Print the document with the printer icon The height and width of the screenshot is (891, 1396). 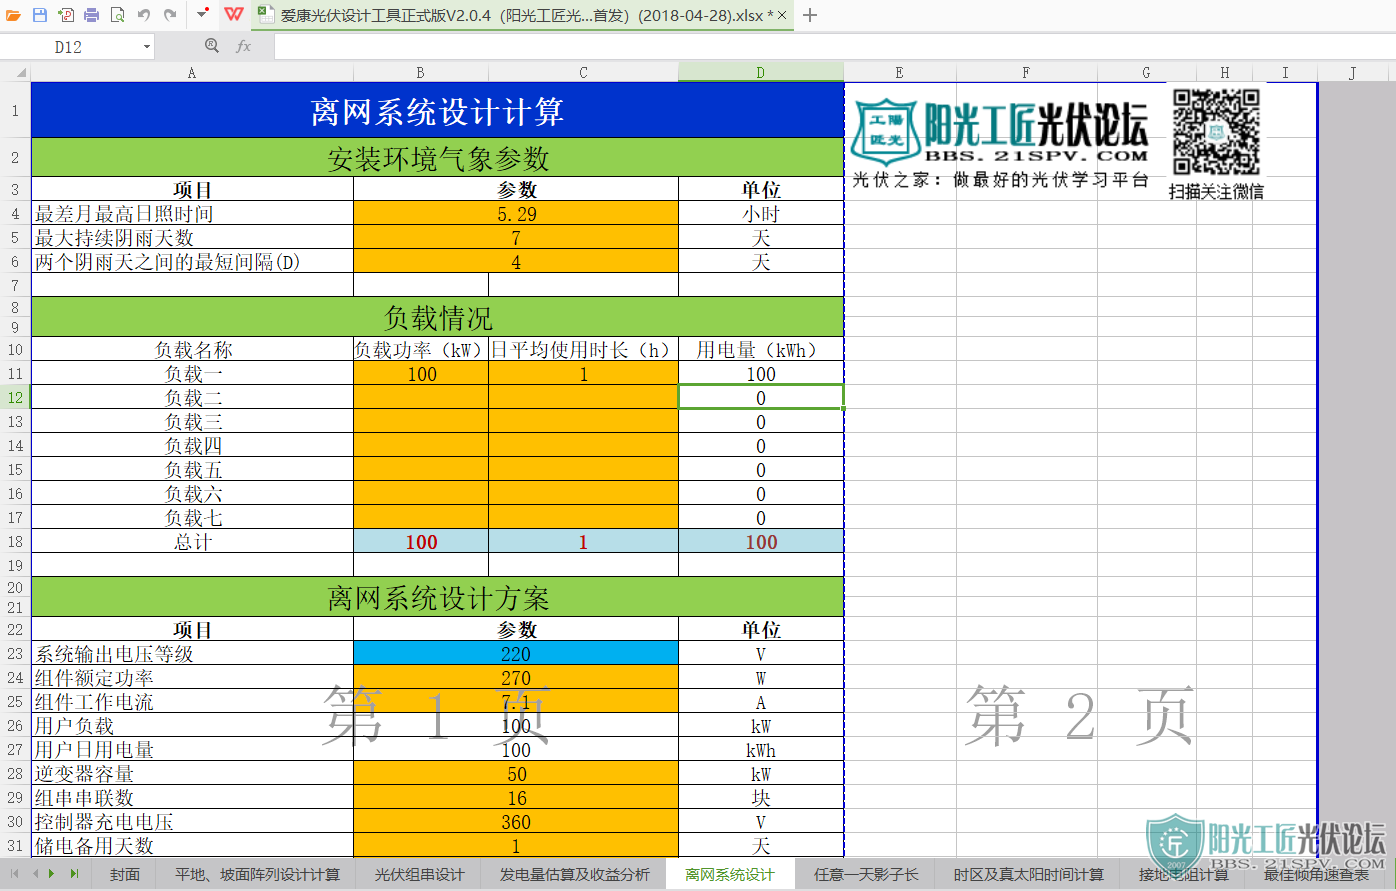click(92, 15)
